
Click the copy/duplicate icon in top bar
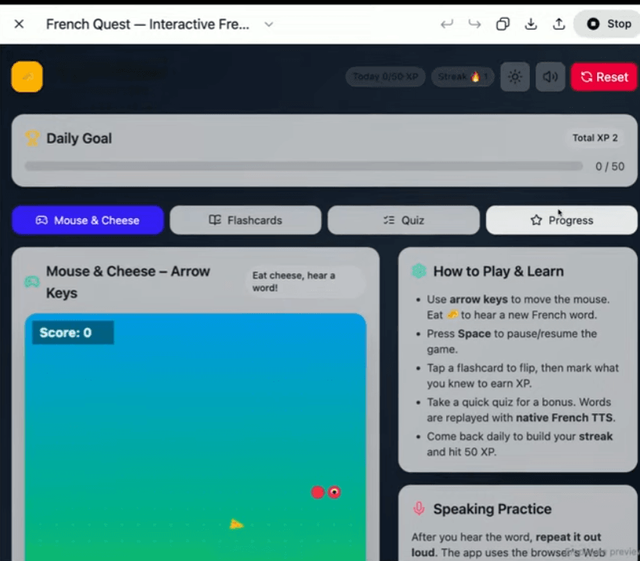(x=503, y=24)
